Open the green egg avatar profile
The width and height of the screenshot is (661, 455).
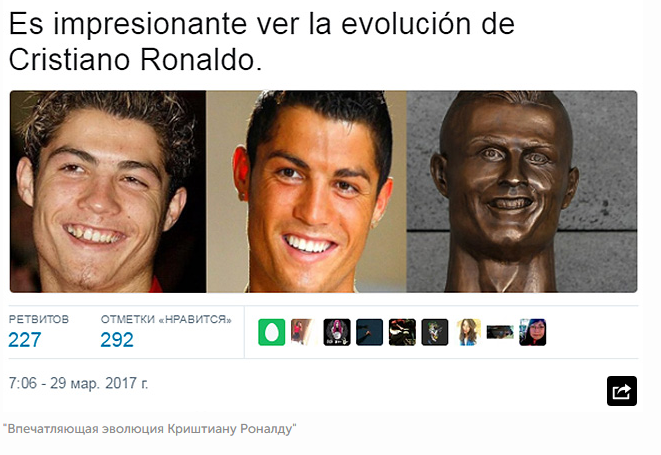tap(271, 332)
